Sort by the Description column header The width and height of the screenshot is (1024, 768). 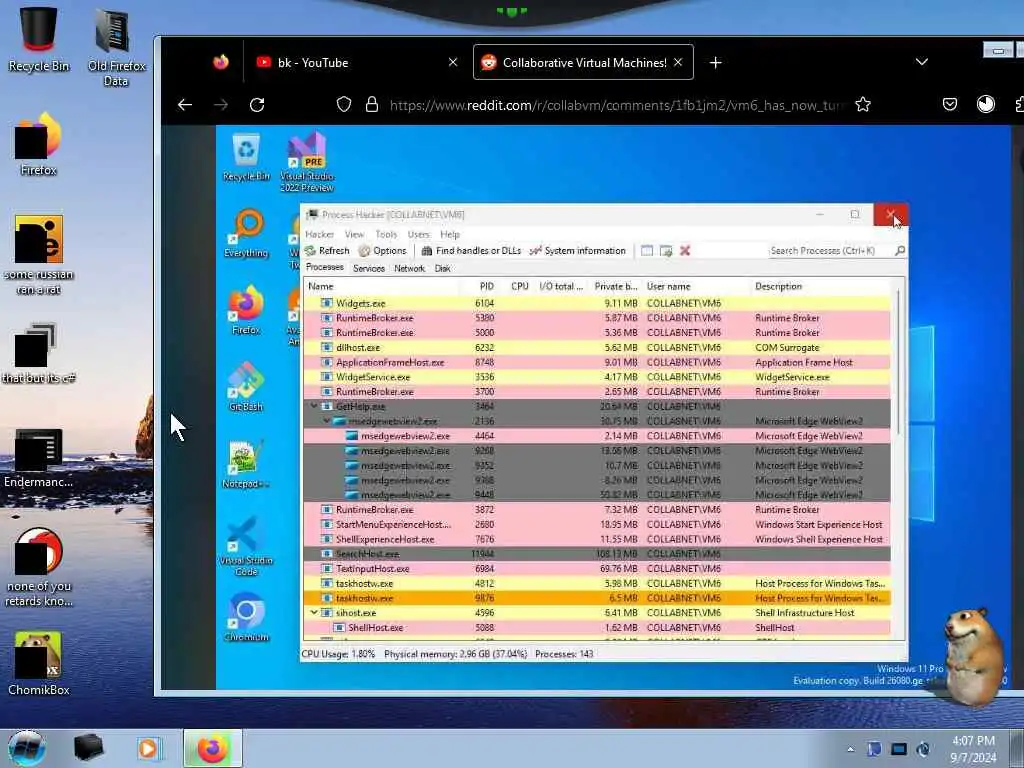pyautogui.click(x=778, y=286)
